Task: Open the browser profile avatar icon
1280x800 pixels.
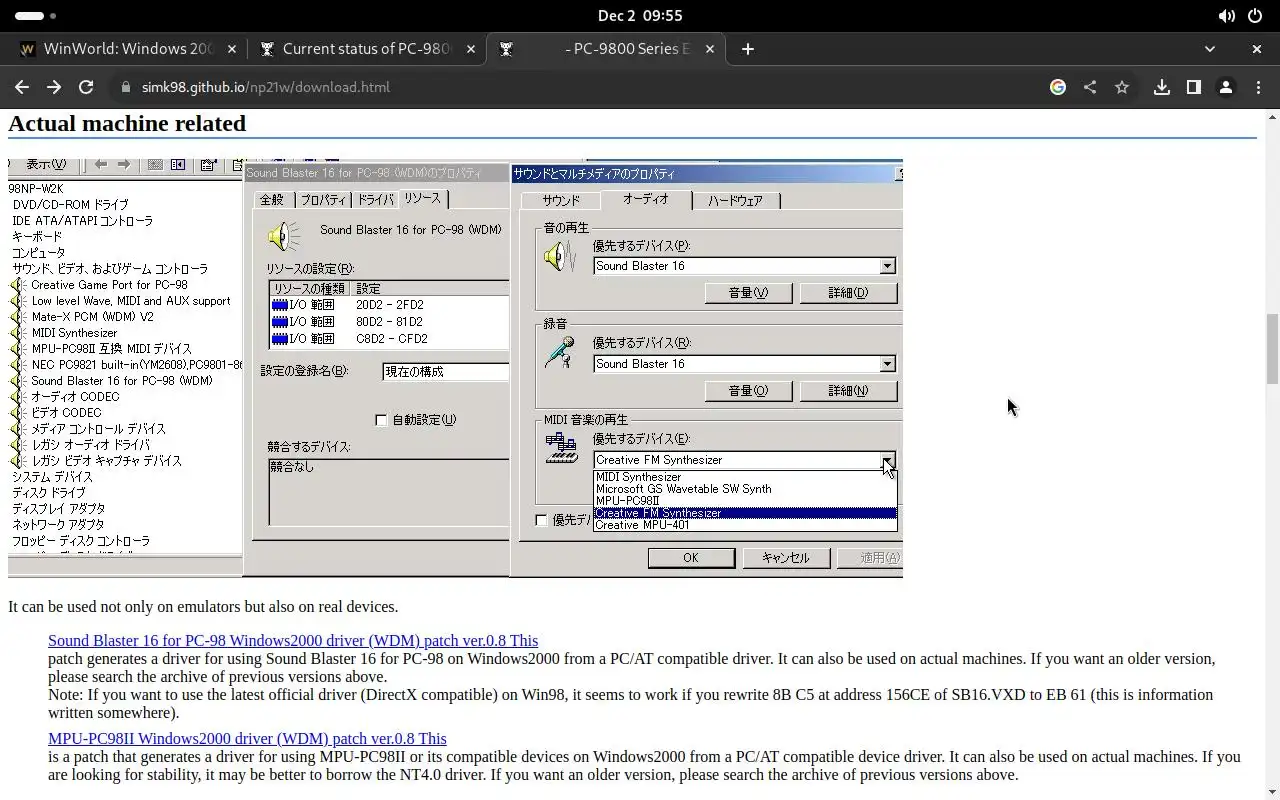Action: click(x=1225, y=87)
